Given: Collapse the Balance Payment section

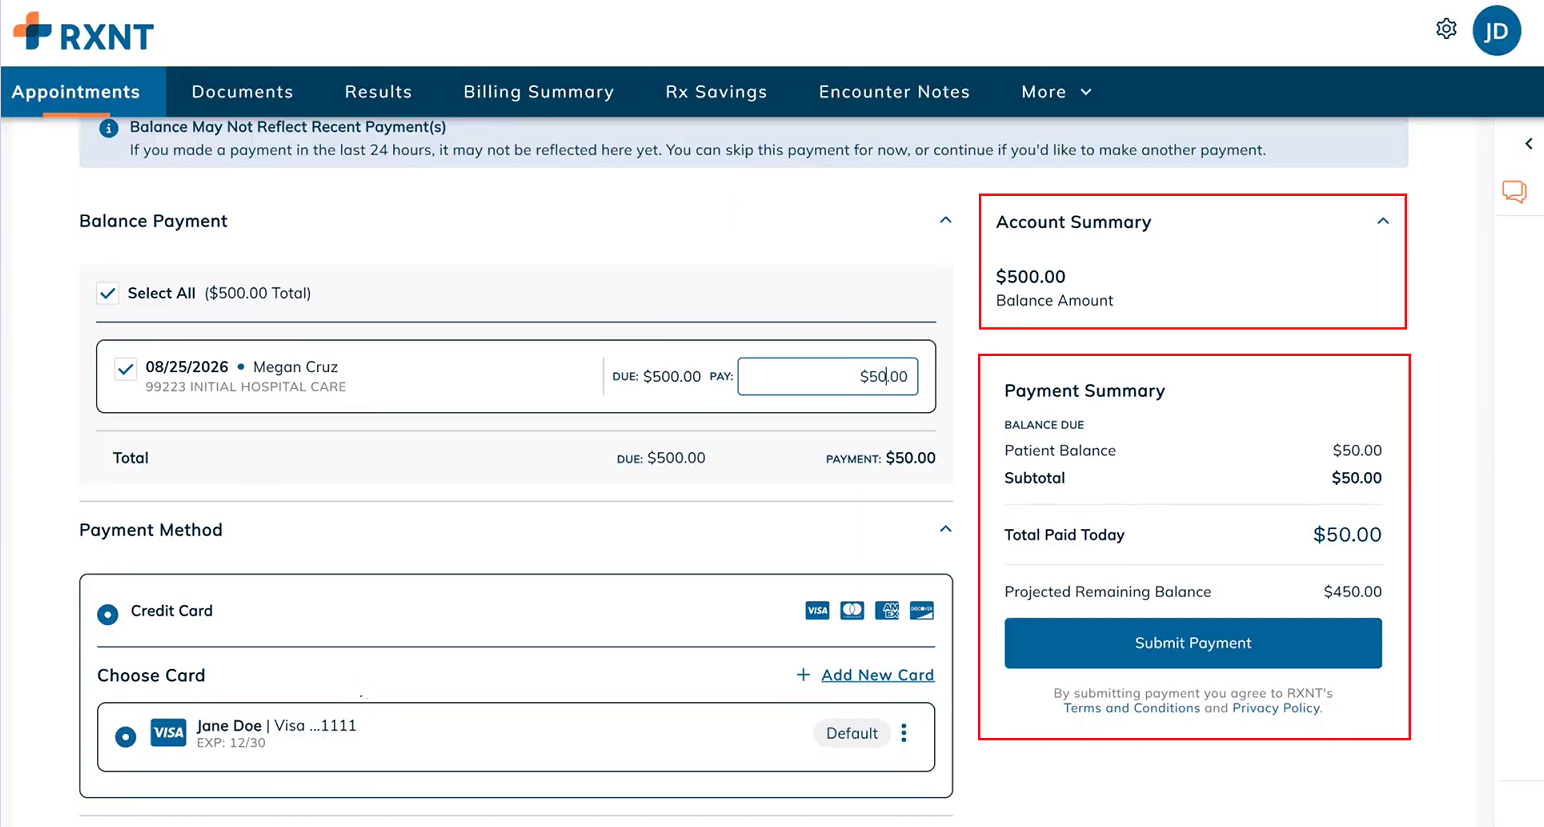Looking at the screenshot, I should 945,220.
